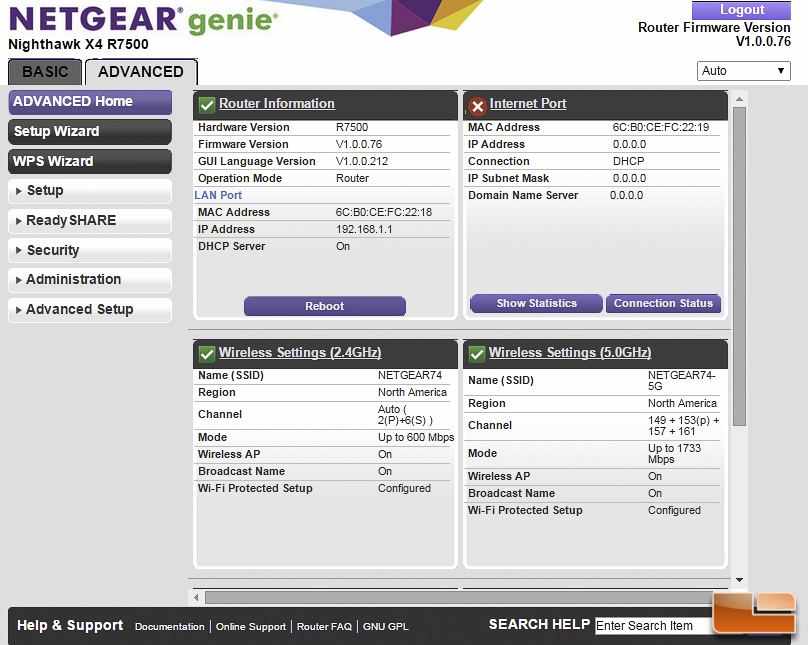Click the vertical scrollbar thumb

[739, 266]
